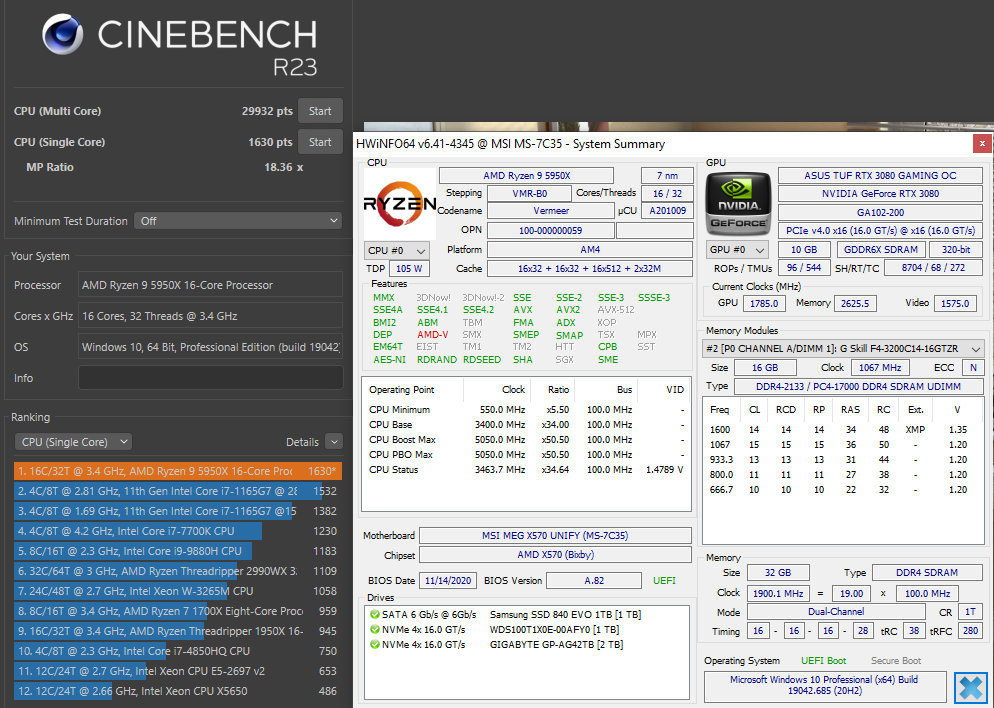Viewport: 994px width, 708px height.
Task: Click the Vermeer codename value
Action: pos(550,210)
